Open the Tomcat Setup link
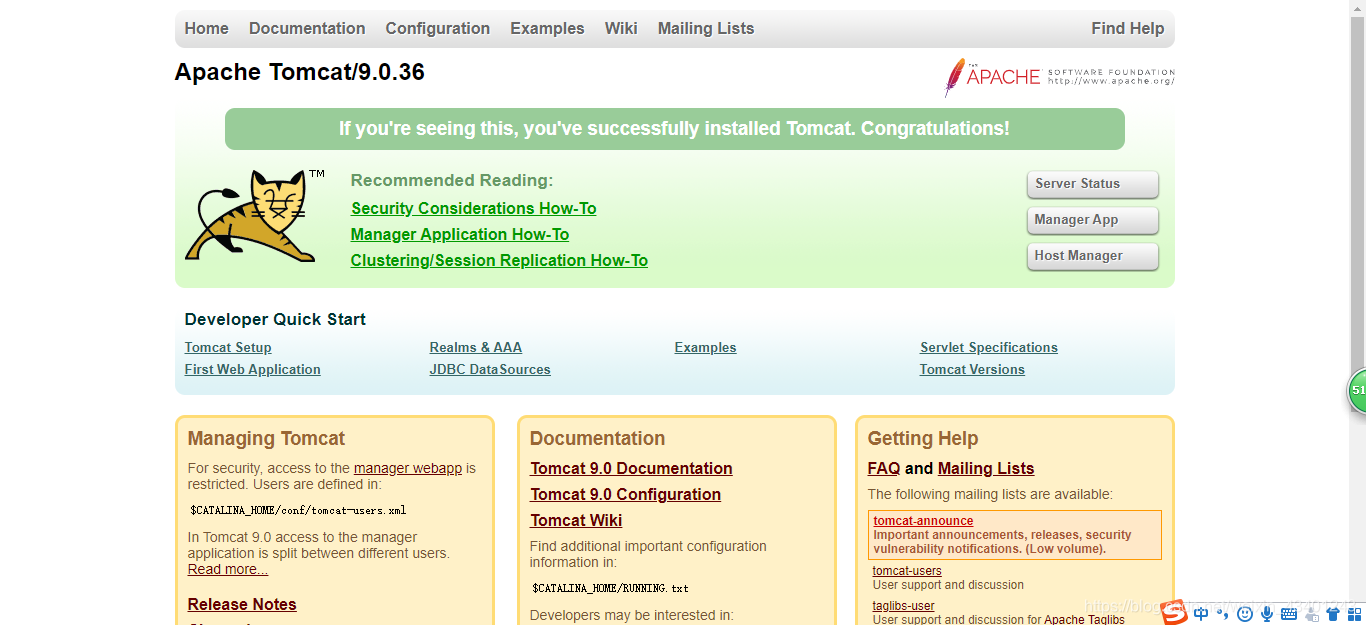This screenshot has width=1366, height=625. 228,347
